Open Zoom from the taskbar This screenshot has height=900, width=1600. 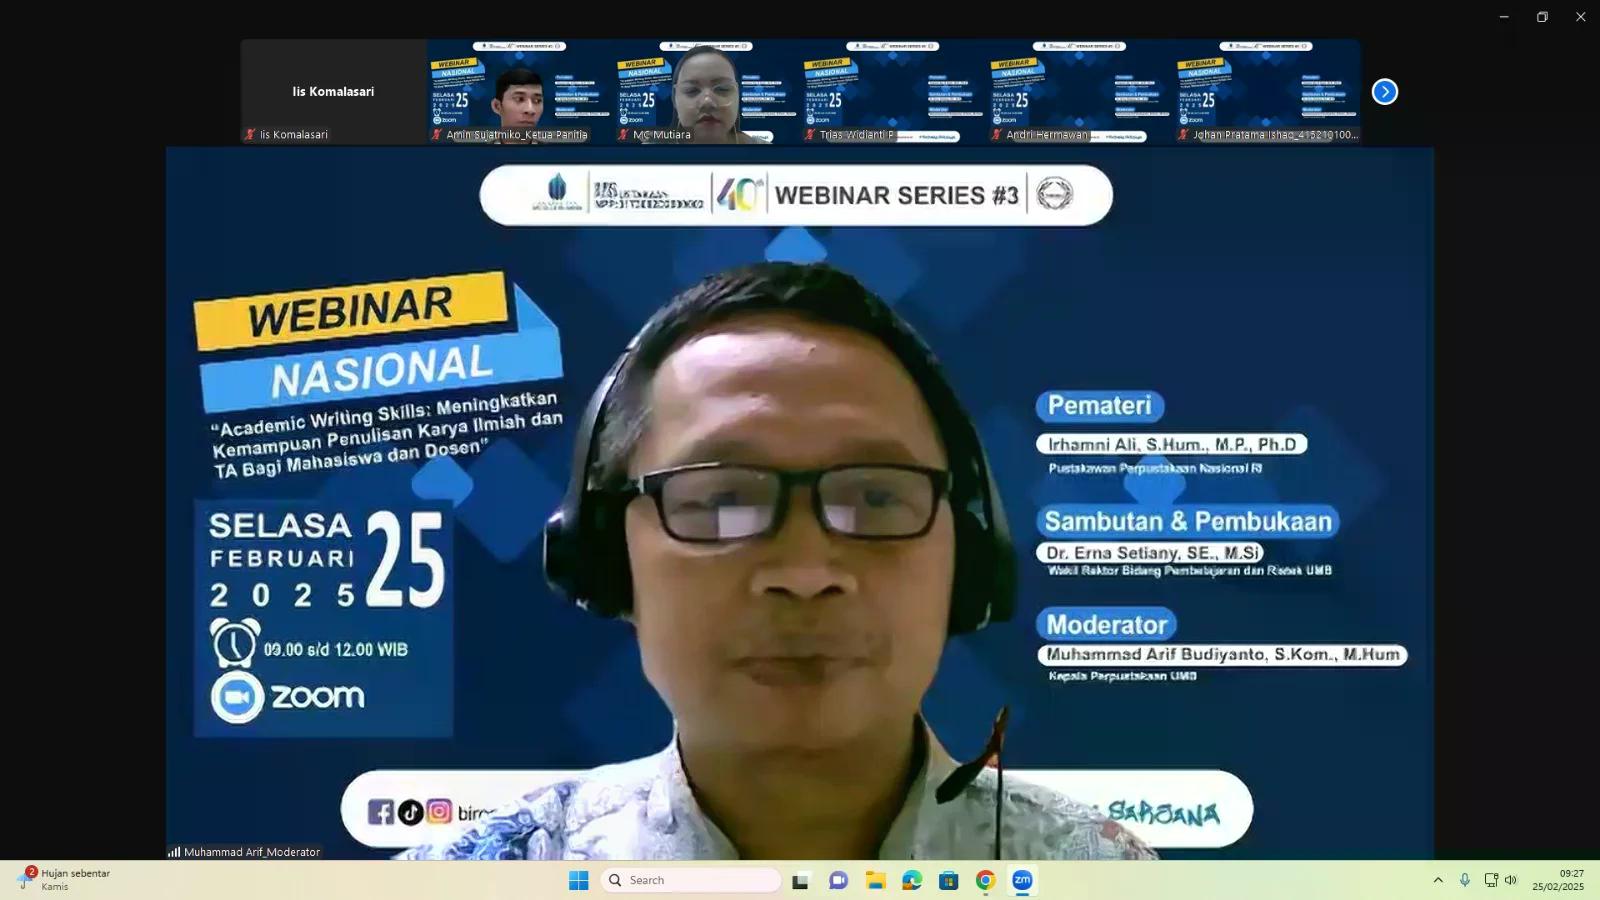tap(1021, 880)
